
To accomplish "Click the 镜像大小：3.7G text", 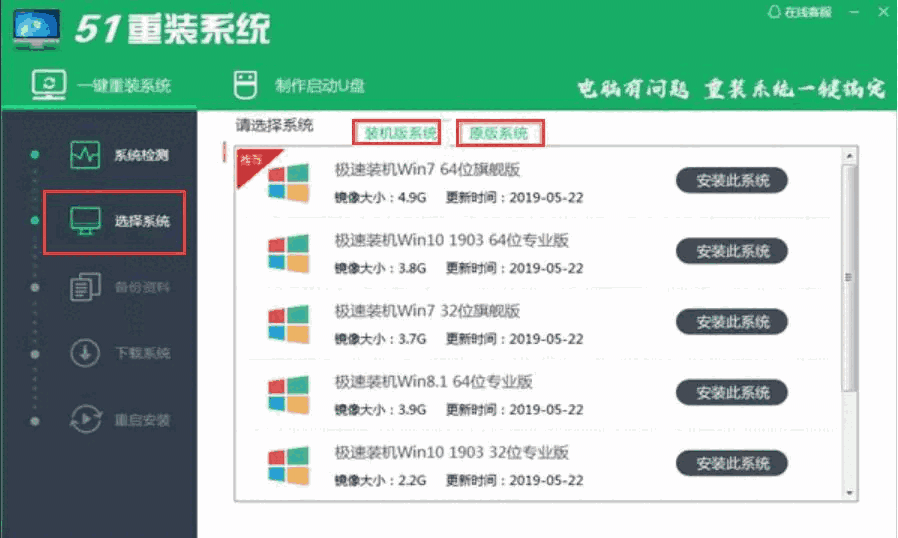I will [x=380, y=339].
